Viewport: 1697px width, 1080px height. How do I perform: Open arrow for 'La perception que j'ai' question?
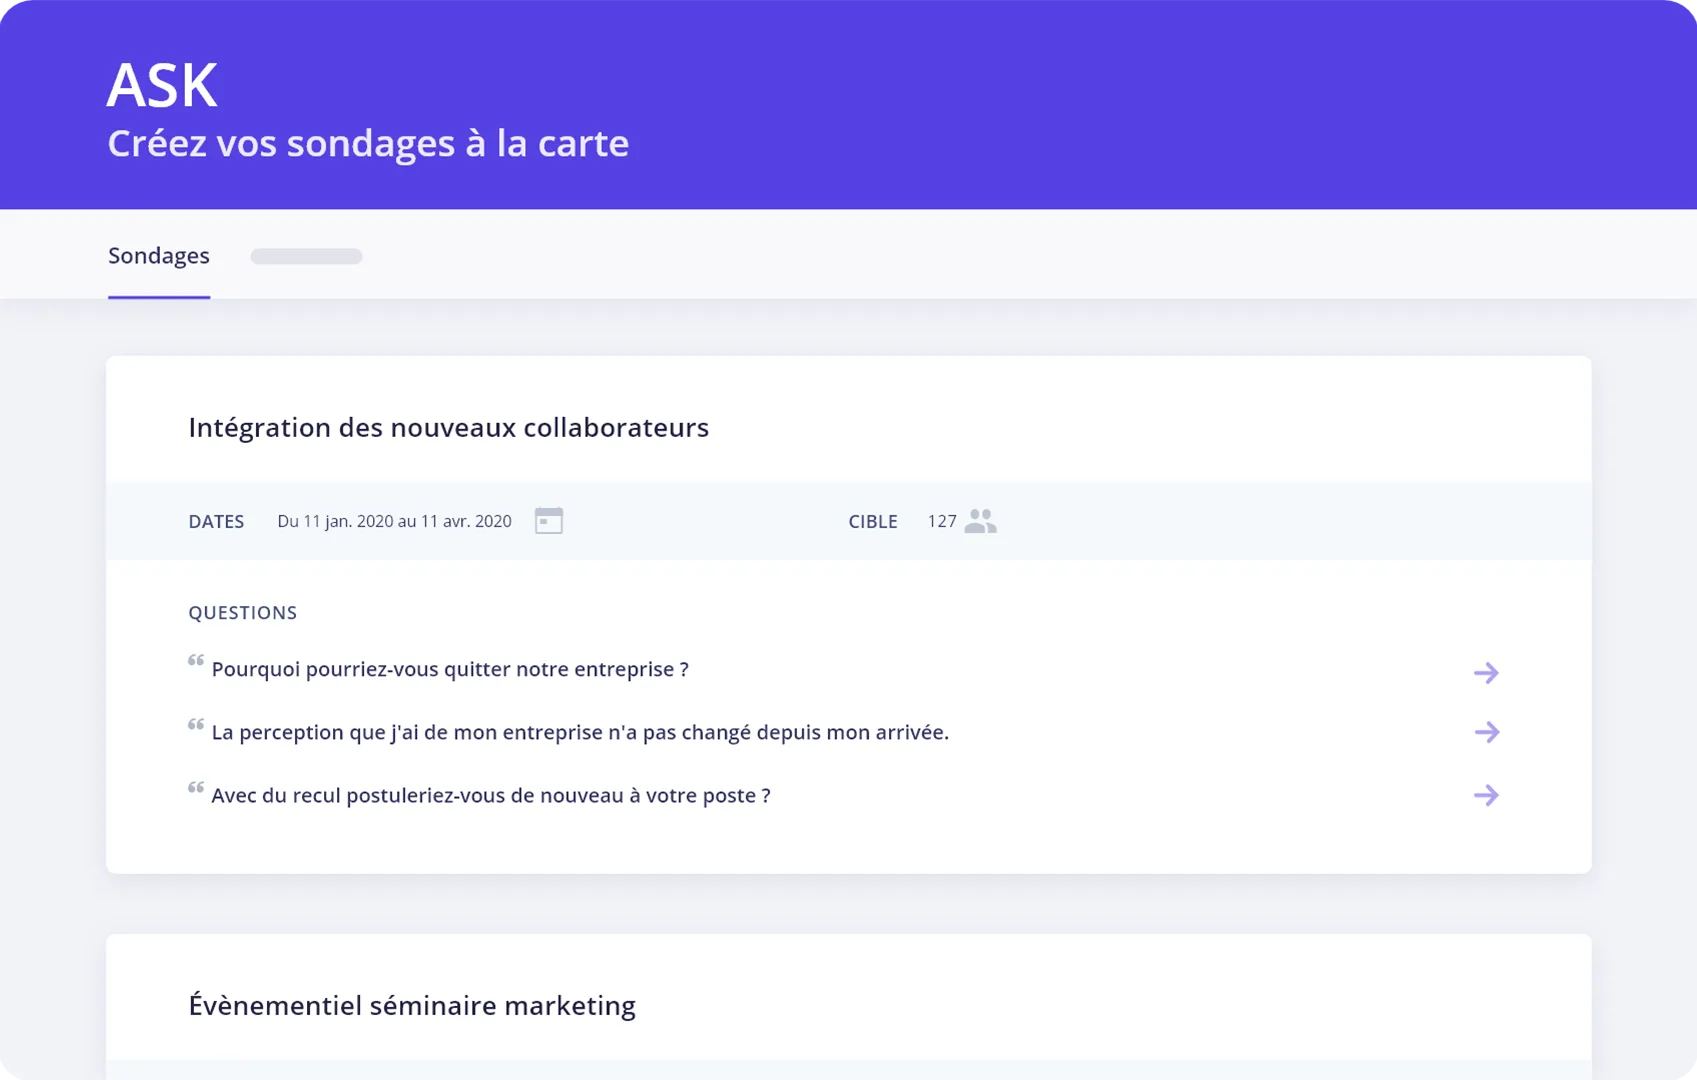pos(1486,732)
